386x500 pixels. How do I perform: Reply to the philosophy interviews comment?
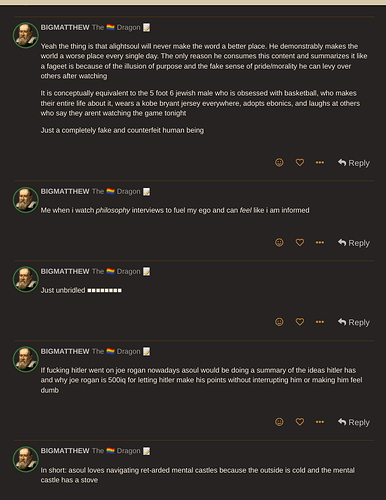coord(354,243)
